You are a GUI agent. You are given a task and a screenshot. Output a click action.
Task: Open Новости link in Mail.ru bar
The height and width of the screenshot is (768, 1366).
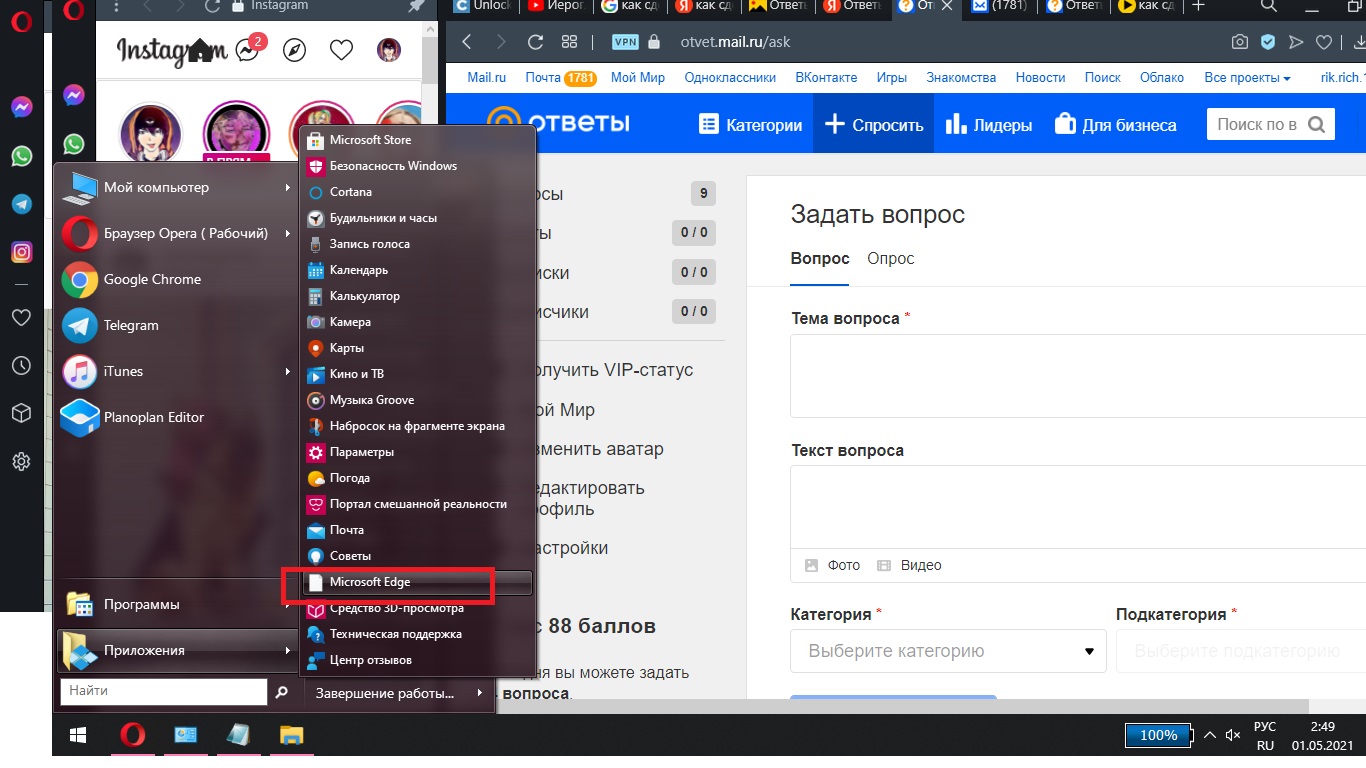1040,78
